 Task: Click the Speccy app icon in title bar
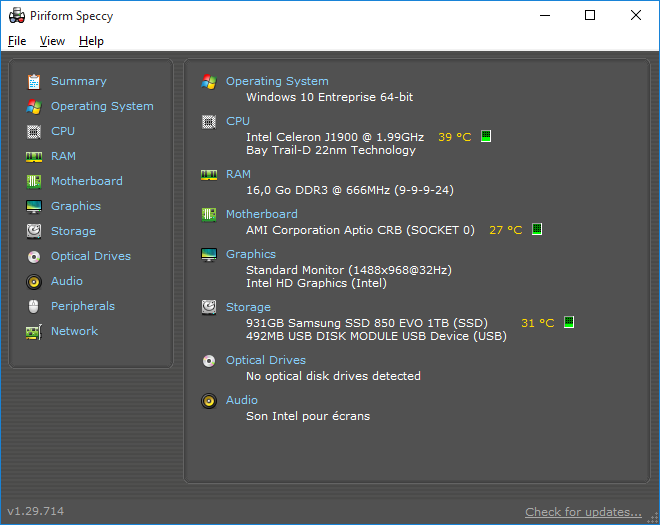(x=17, y=16)
